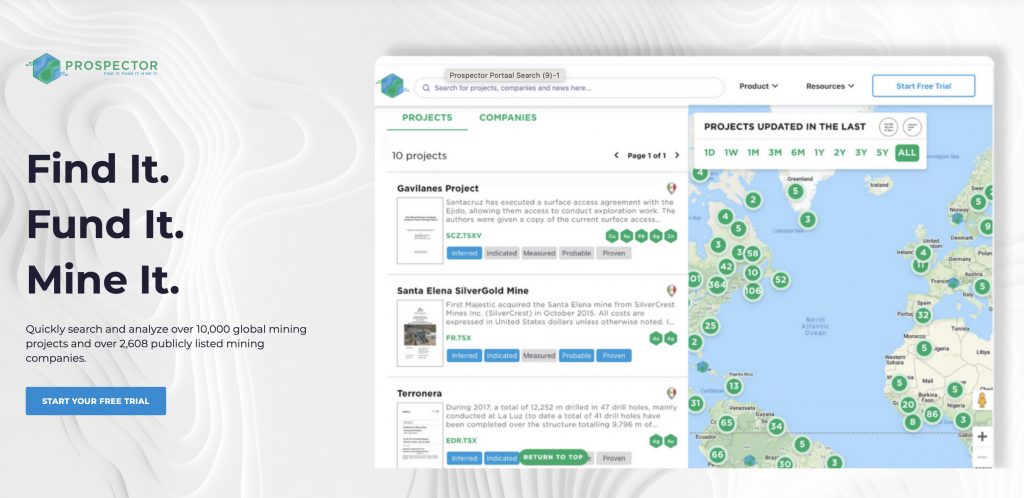Click the map cluster marker labeled 86

[x=932, y=413]
